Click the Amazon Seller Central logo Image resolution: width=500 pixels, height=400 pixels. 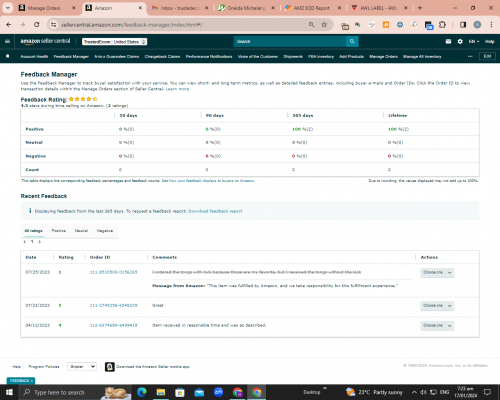tap(45, 41)
